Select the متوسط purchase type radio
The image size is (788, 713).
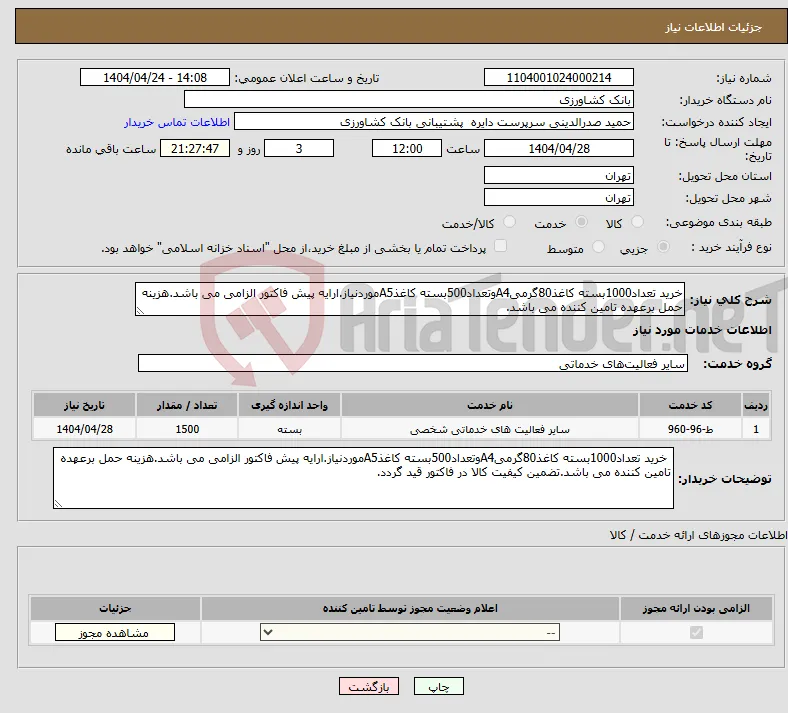click(x=598, y=247)
